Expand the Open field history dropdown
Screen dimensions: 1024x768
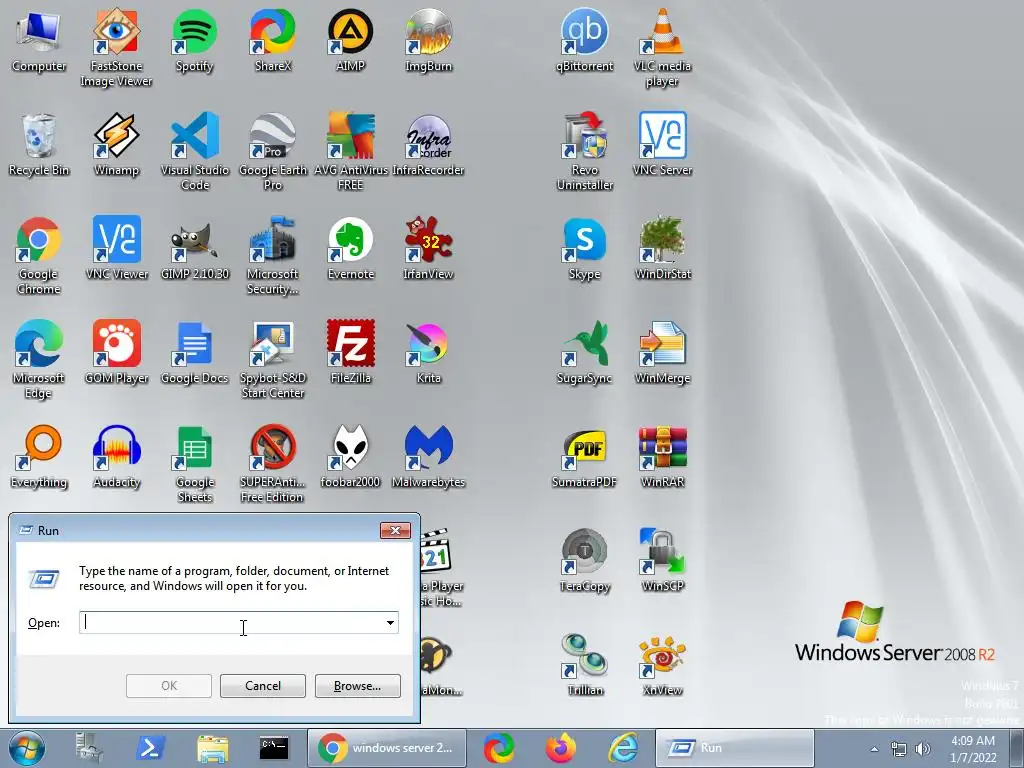(x=390, y=622)
